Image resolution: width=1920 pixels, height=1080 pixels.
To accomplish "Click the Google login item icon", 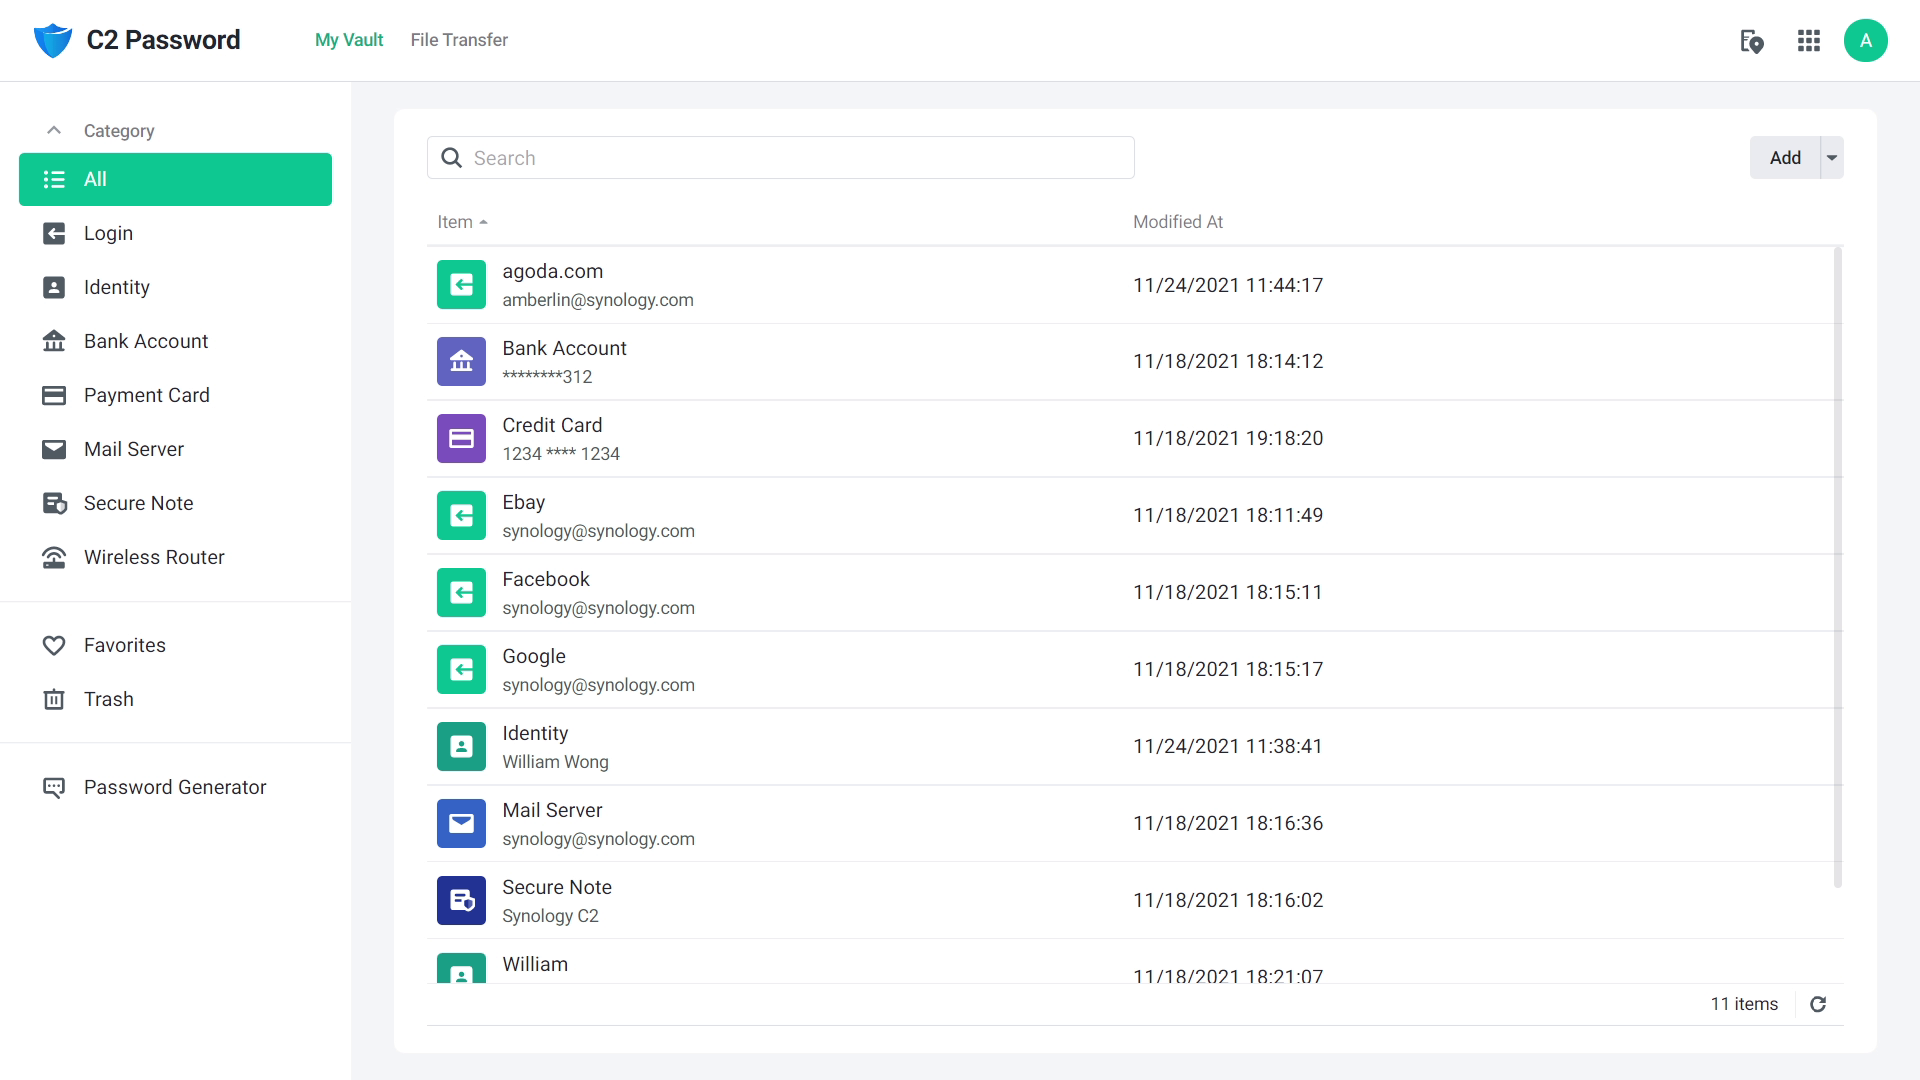I will [461, 670].
